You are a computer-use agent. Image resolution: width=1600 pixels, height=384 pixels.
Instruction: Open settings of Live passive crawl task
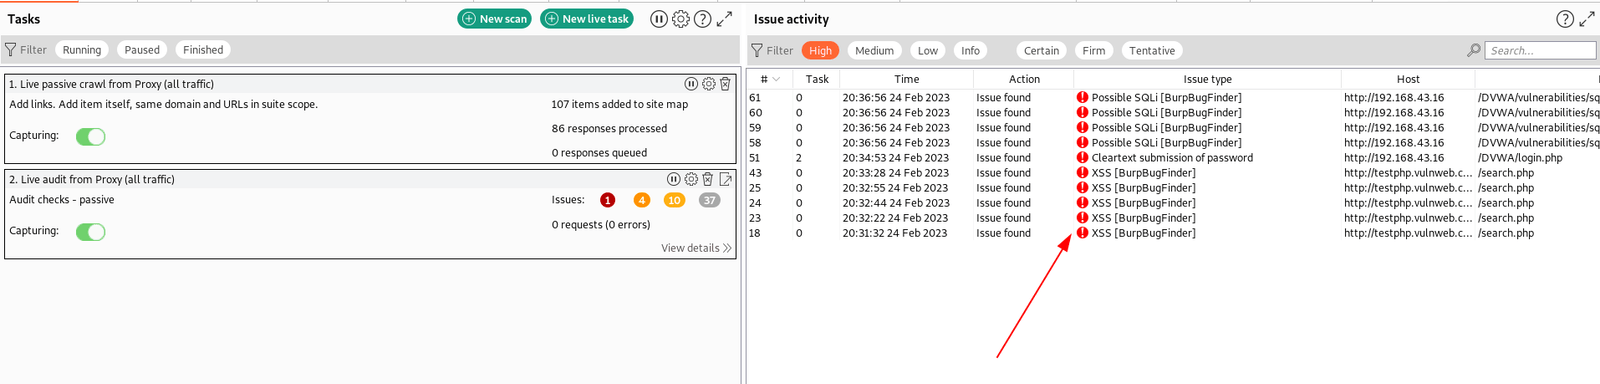[709, 84]
